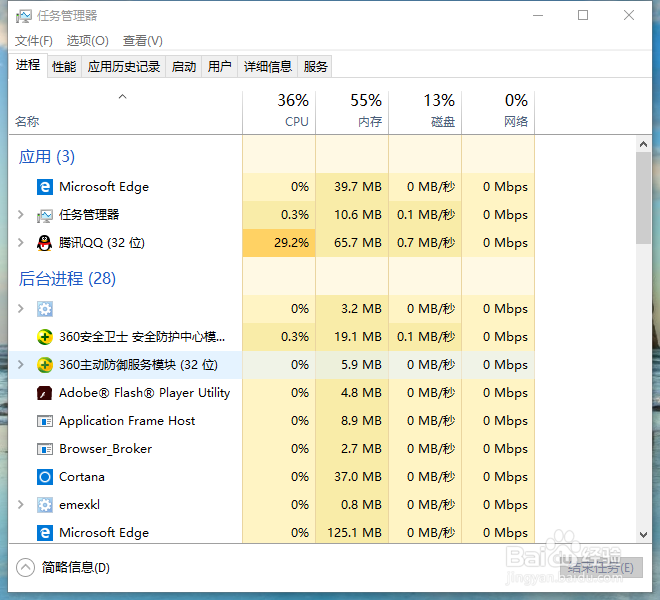Click the Microsoft Edge background process icon
Screen dimensions: 660x600
[x=45, y=533]
